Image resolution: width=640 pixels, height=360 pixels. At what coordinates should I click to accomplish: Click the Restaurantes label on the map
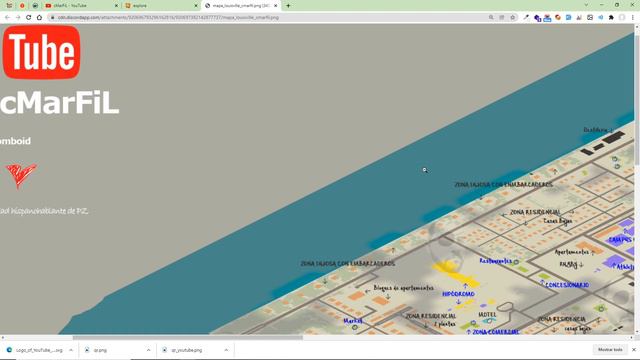(496, 261)
